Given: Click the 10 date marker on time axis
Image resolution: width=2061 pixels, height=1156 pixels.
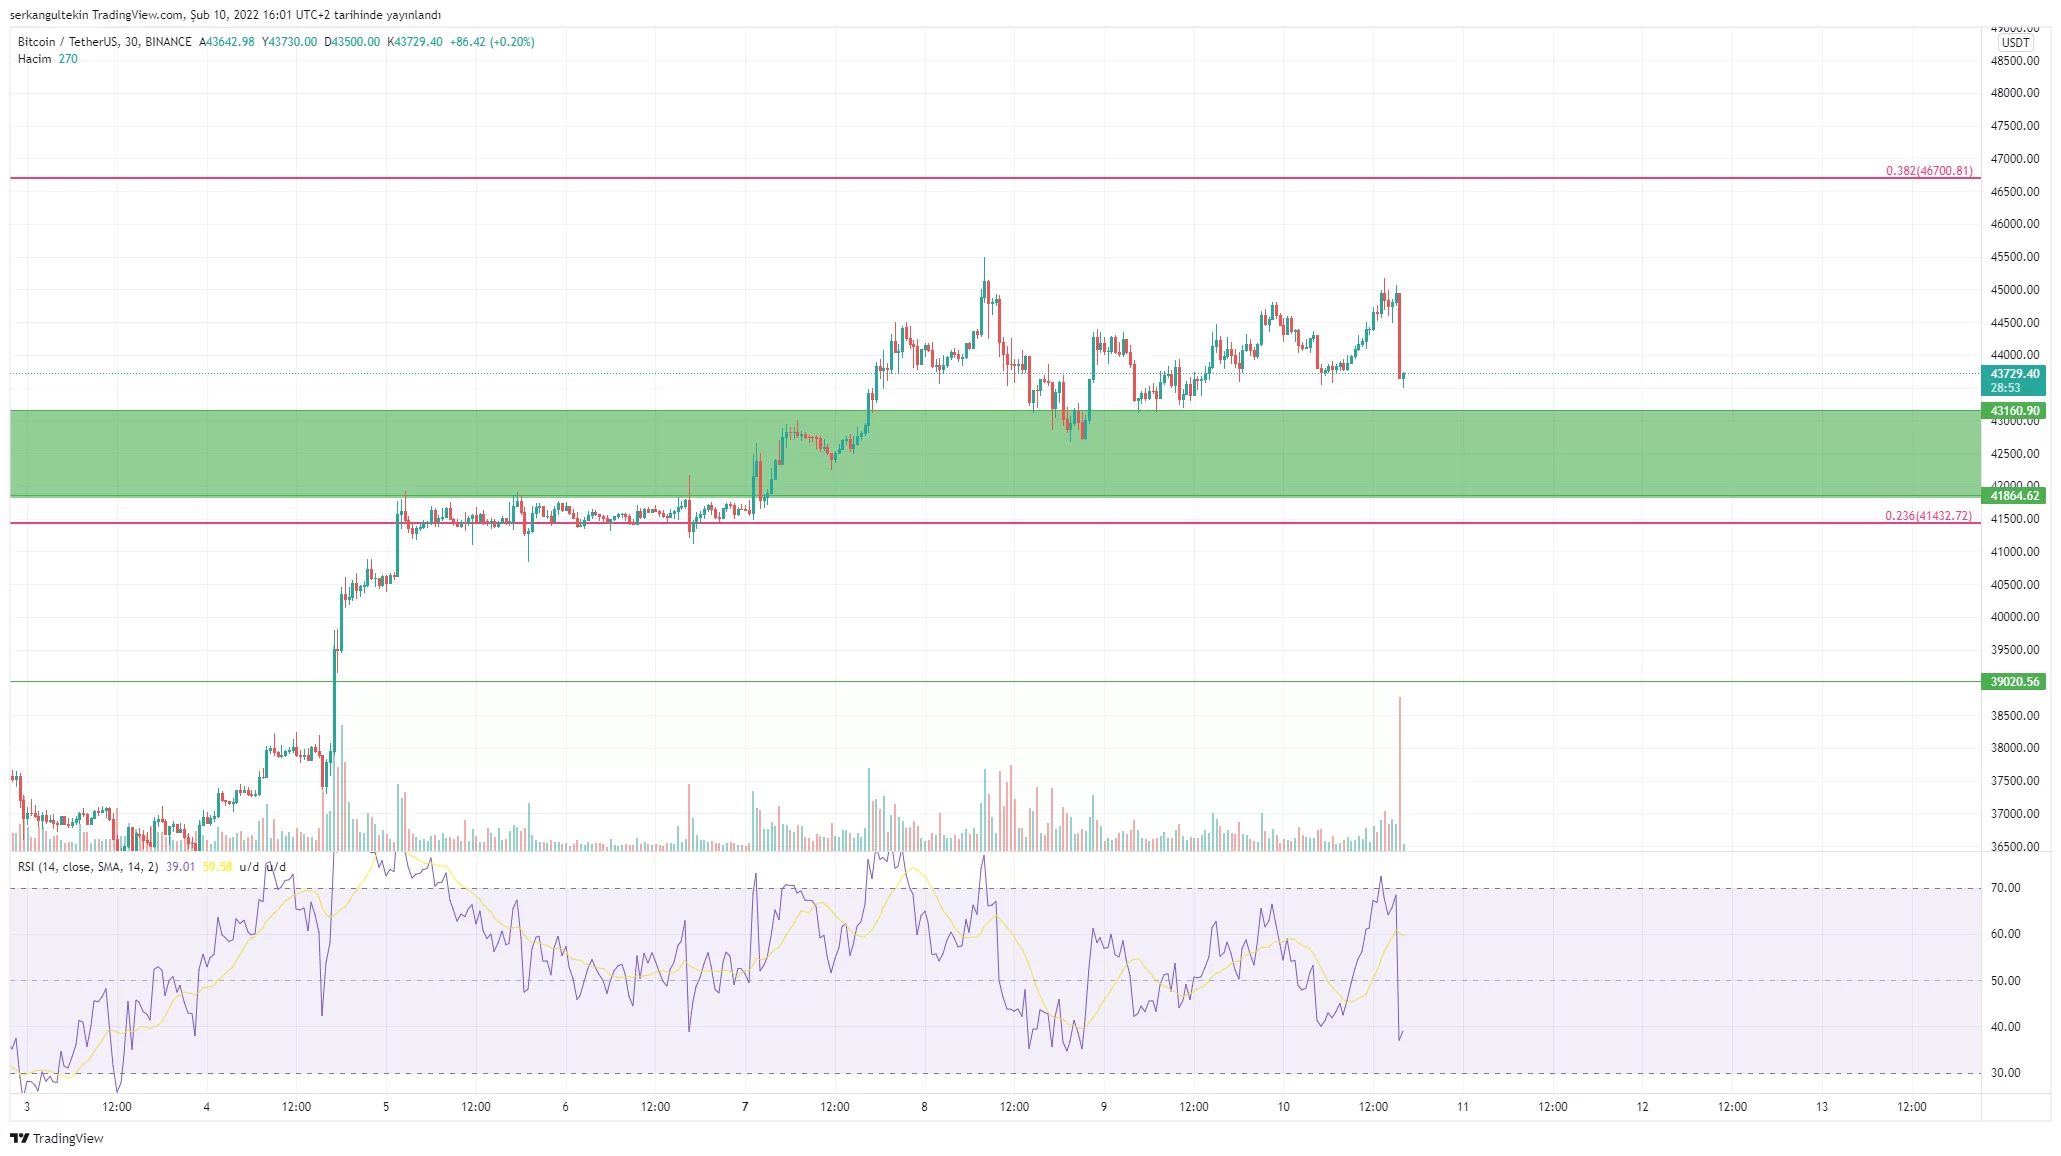Looking at the screenshot, I should [1283, 1107].
